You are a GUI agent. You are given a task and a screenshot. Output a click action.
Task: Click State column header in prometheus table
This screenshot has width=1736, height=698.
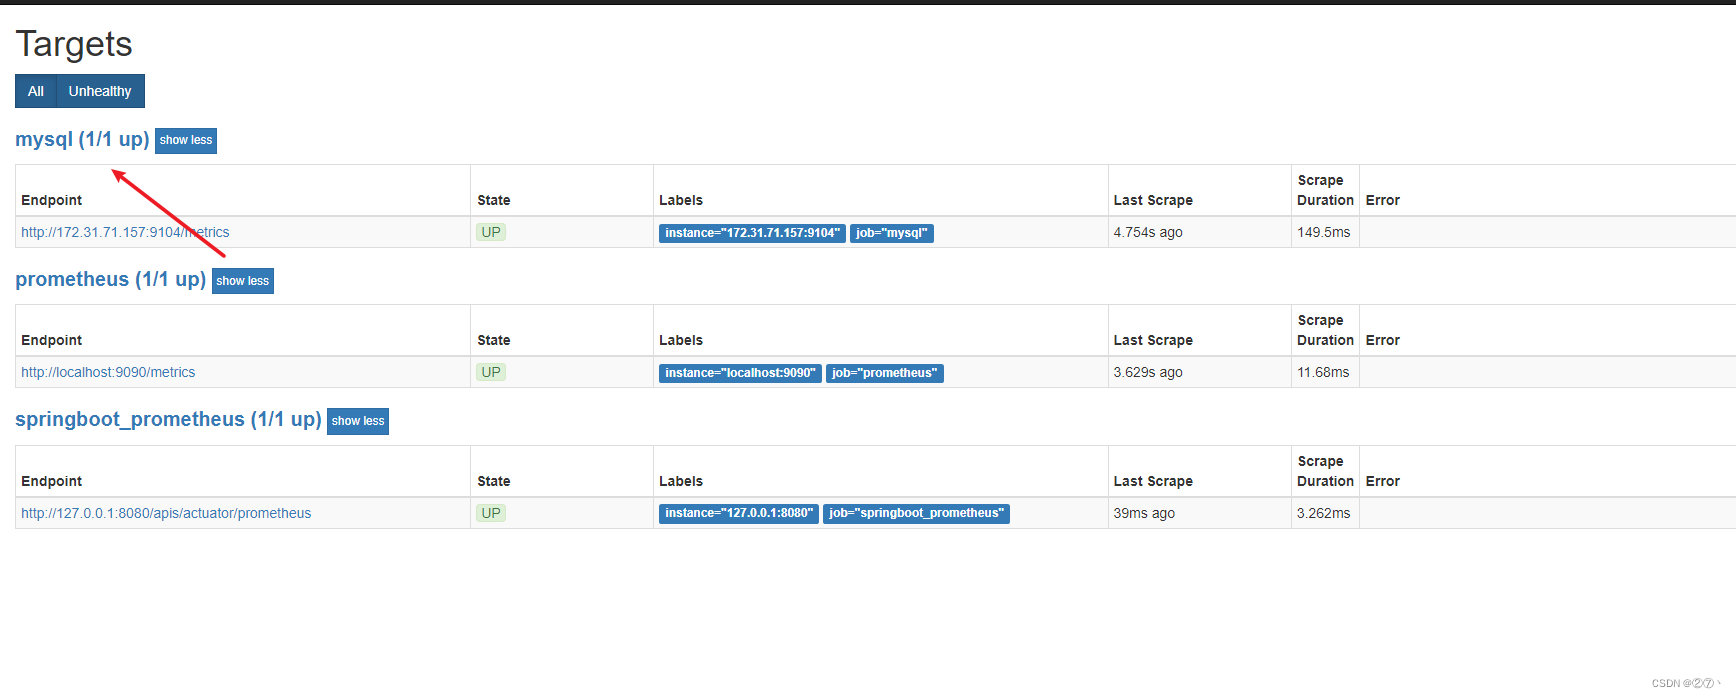494,340
